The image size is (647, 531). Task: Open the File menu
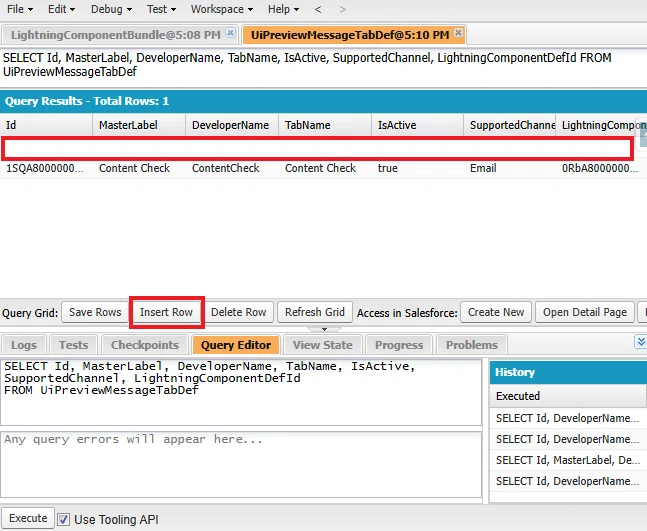(19, 9)
